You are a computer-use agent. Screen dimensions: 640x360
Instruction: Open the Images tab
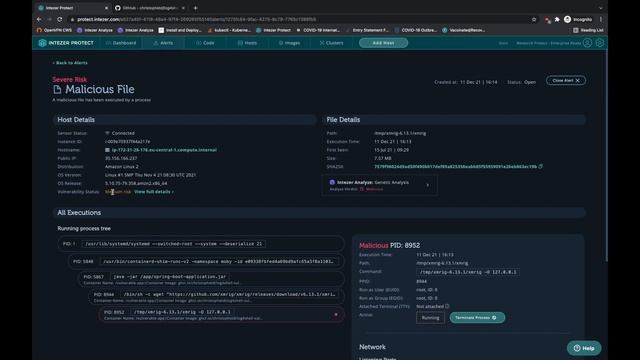pos(289,43)
